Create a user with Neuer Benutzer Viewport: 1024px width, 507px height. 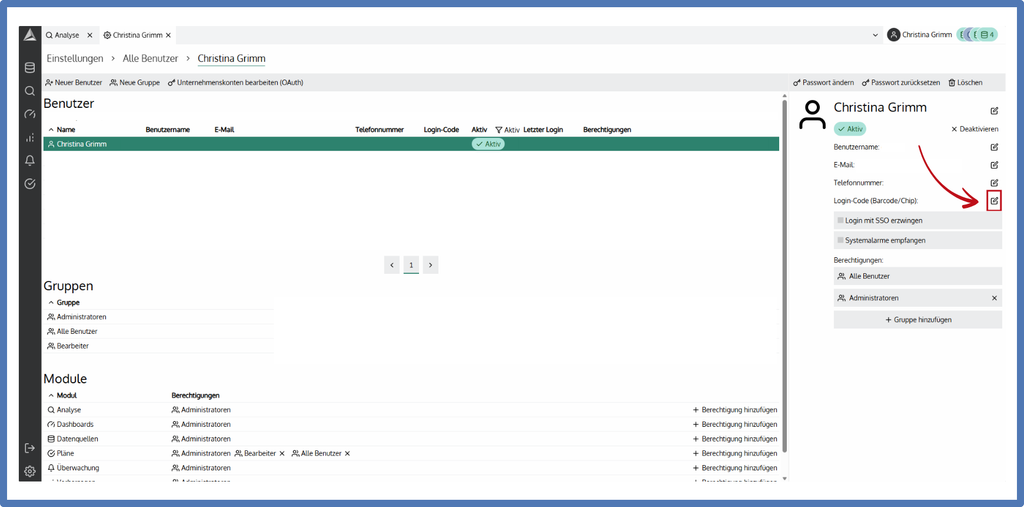74,83
